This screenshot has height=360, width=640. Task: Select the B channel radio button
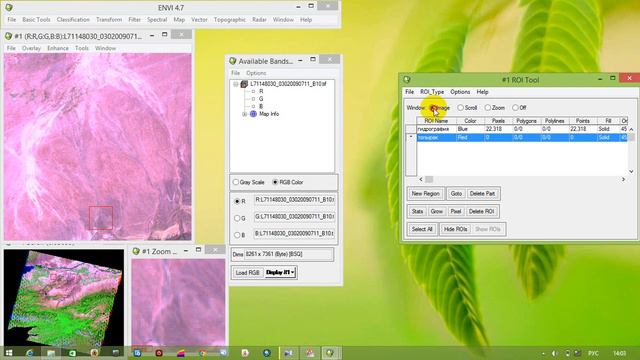coord(237,235)
